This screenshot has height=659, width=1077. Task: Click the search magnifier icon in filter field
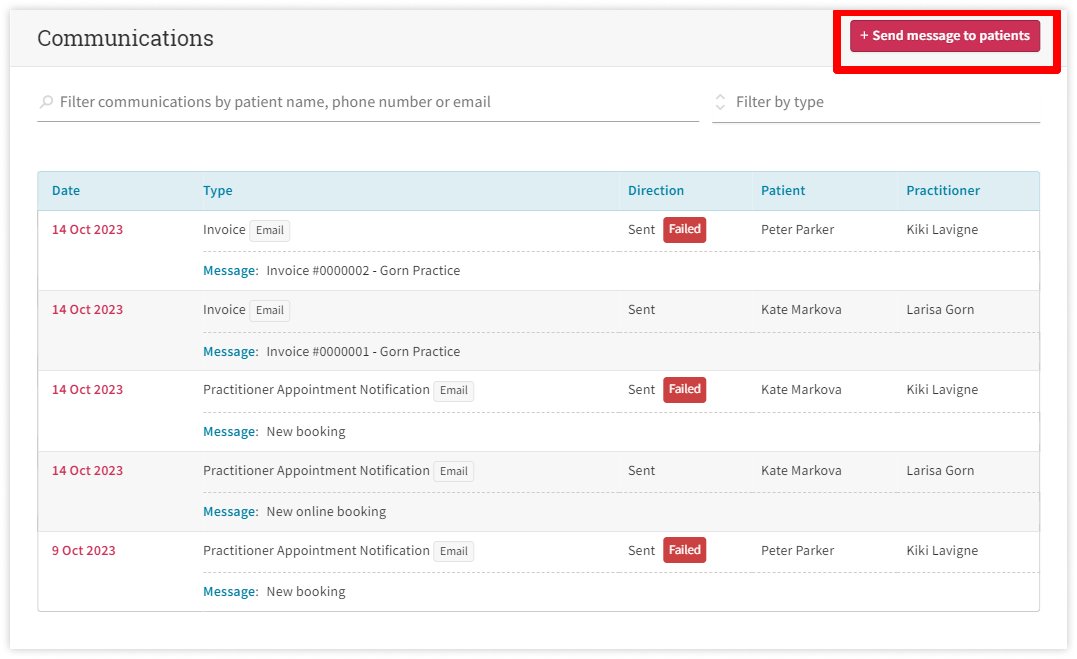pos(46,102)
